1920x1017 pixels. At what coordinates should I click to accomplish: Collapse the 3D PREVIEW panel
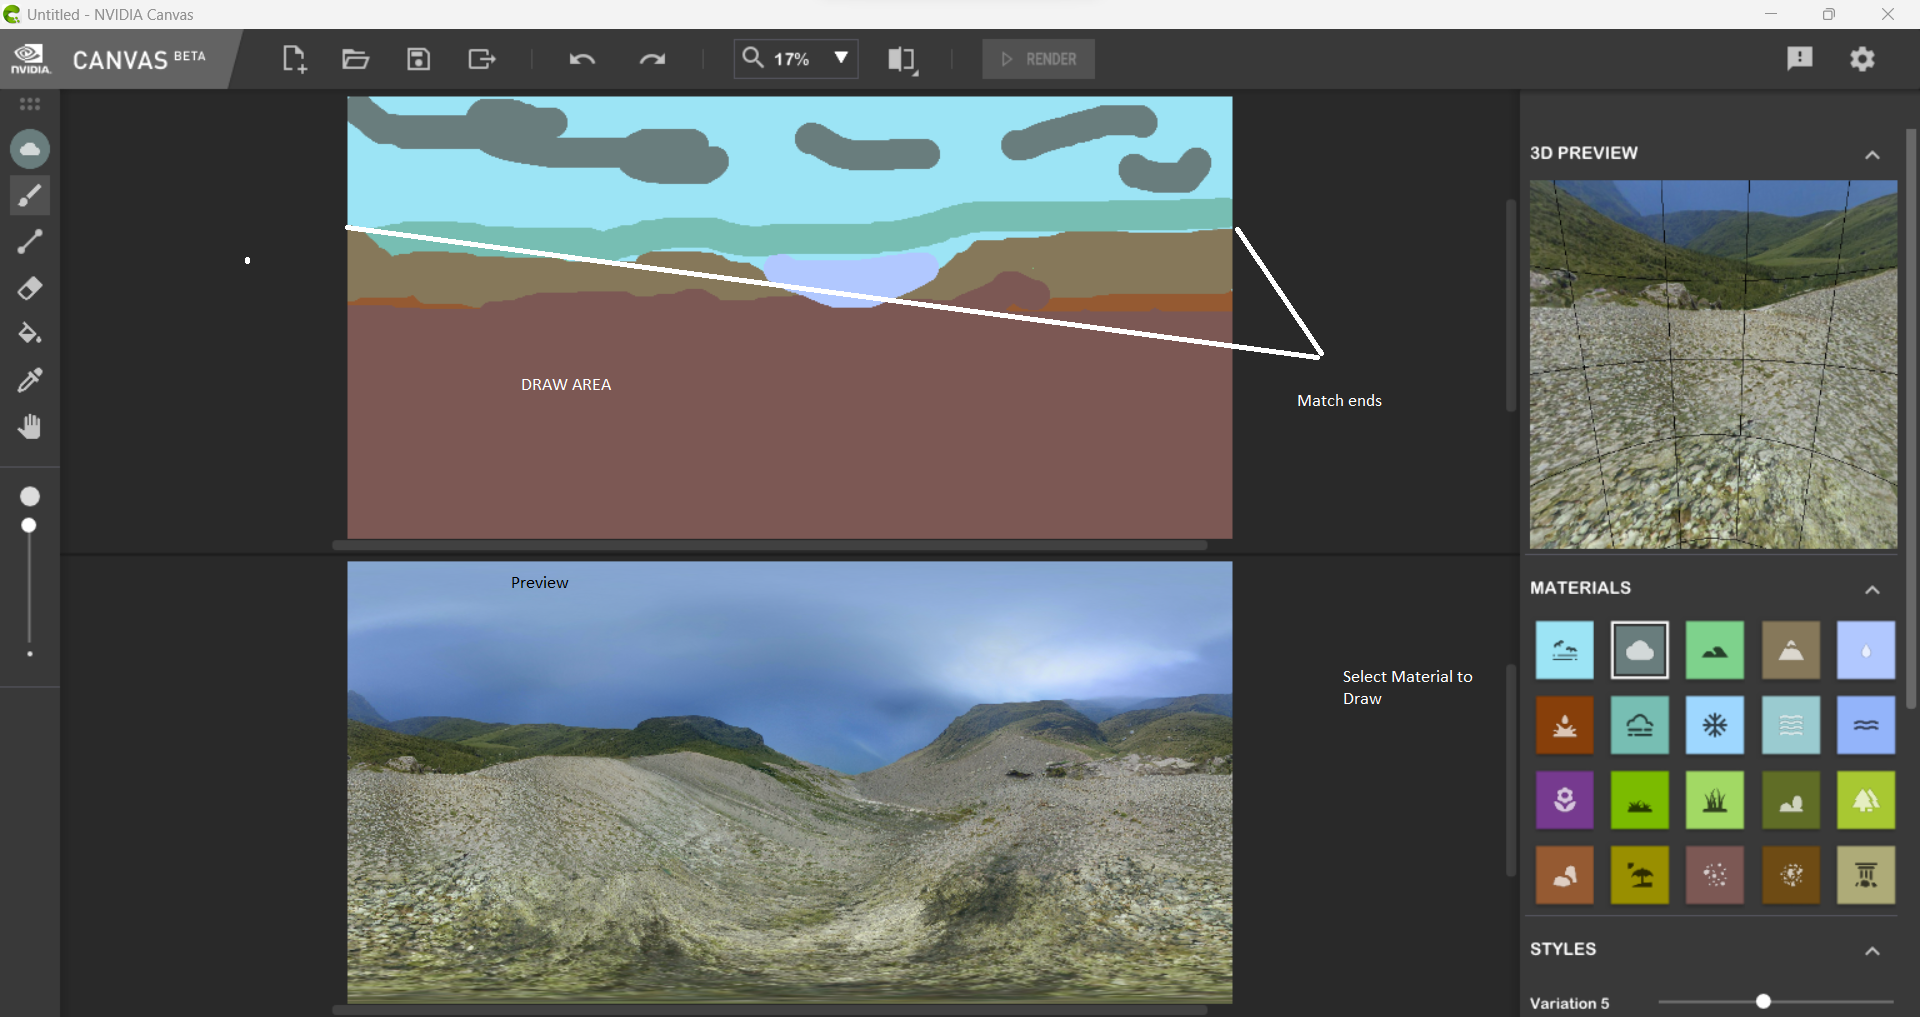point(1872,154)
